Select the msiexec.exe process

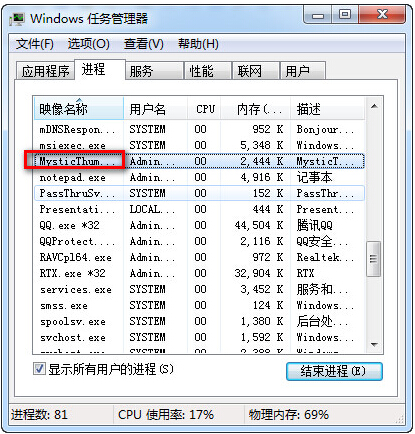click(x=199, y=145)
